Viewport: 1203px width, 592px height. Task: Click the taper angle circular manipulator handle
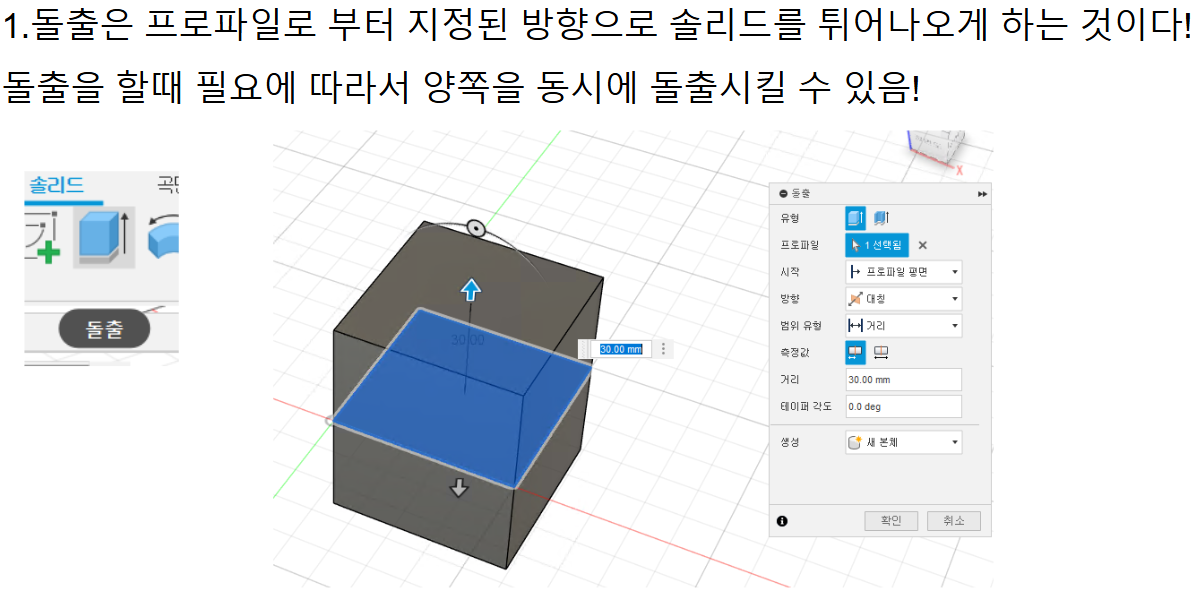pos(476,228)
